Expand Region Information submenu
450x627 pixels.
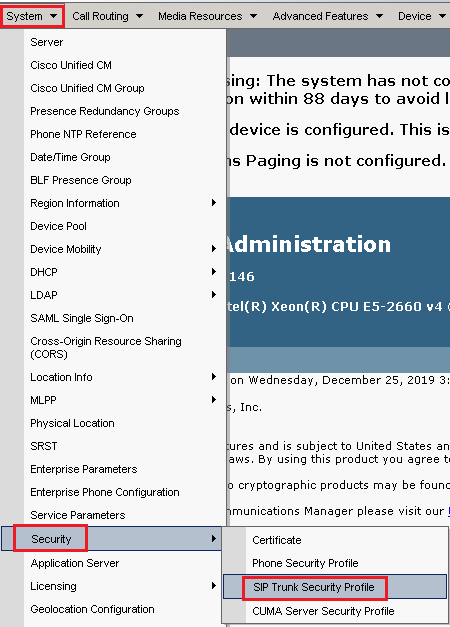tap(123, 203)
